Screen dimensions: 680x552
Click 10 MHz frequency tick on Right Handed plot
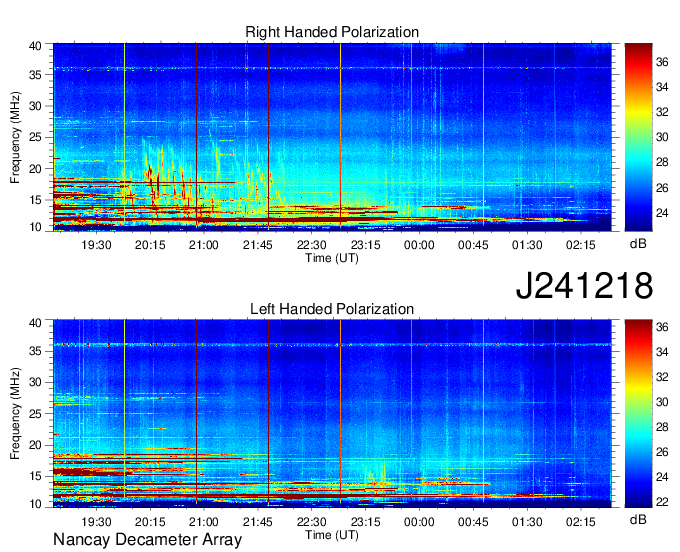click(36, 227)
